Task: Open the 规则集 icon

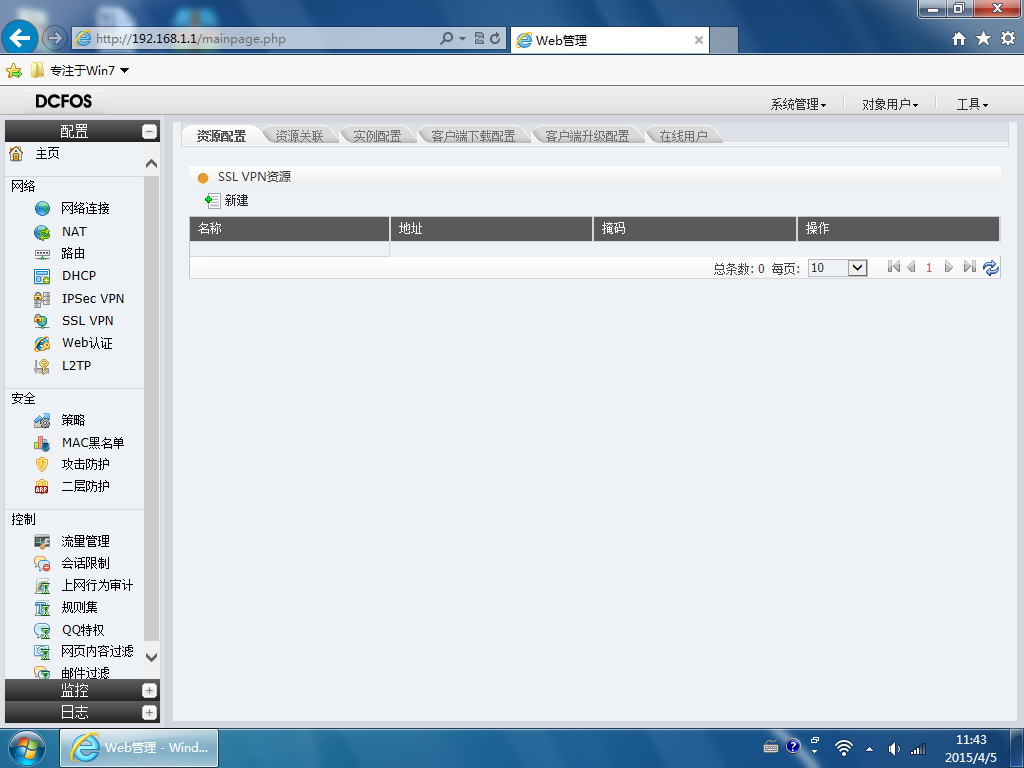Action: 42,608
